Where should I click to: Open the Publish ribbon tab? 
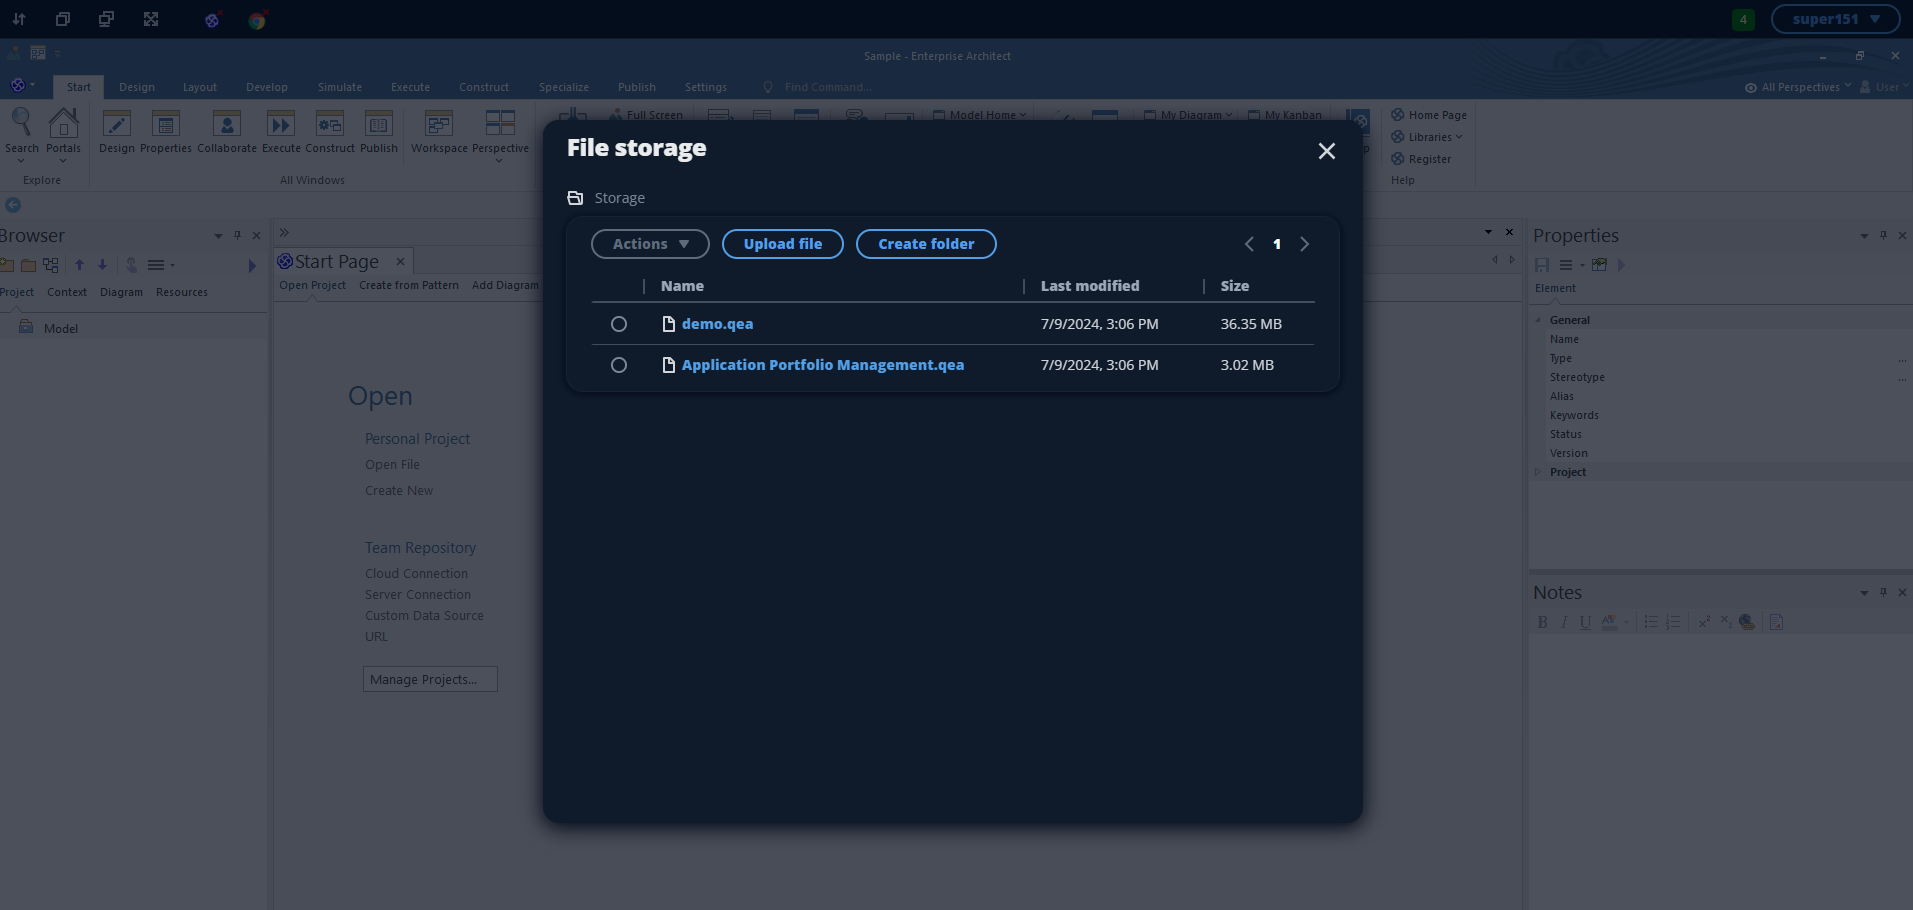[637, 87]
